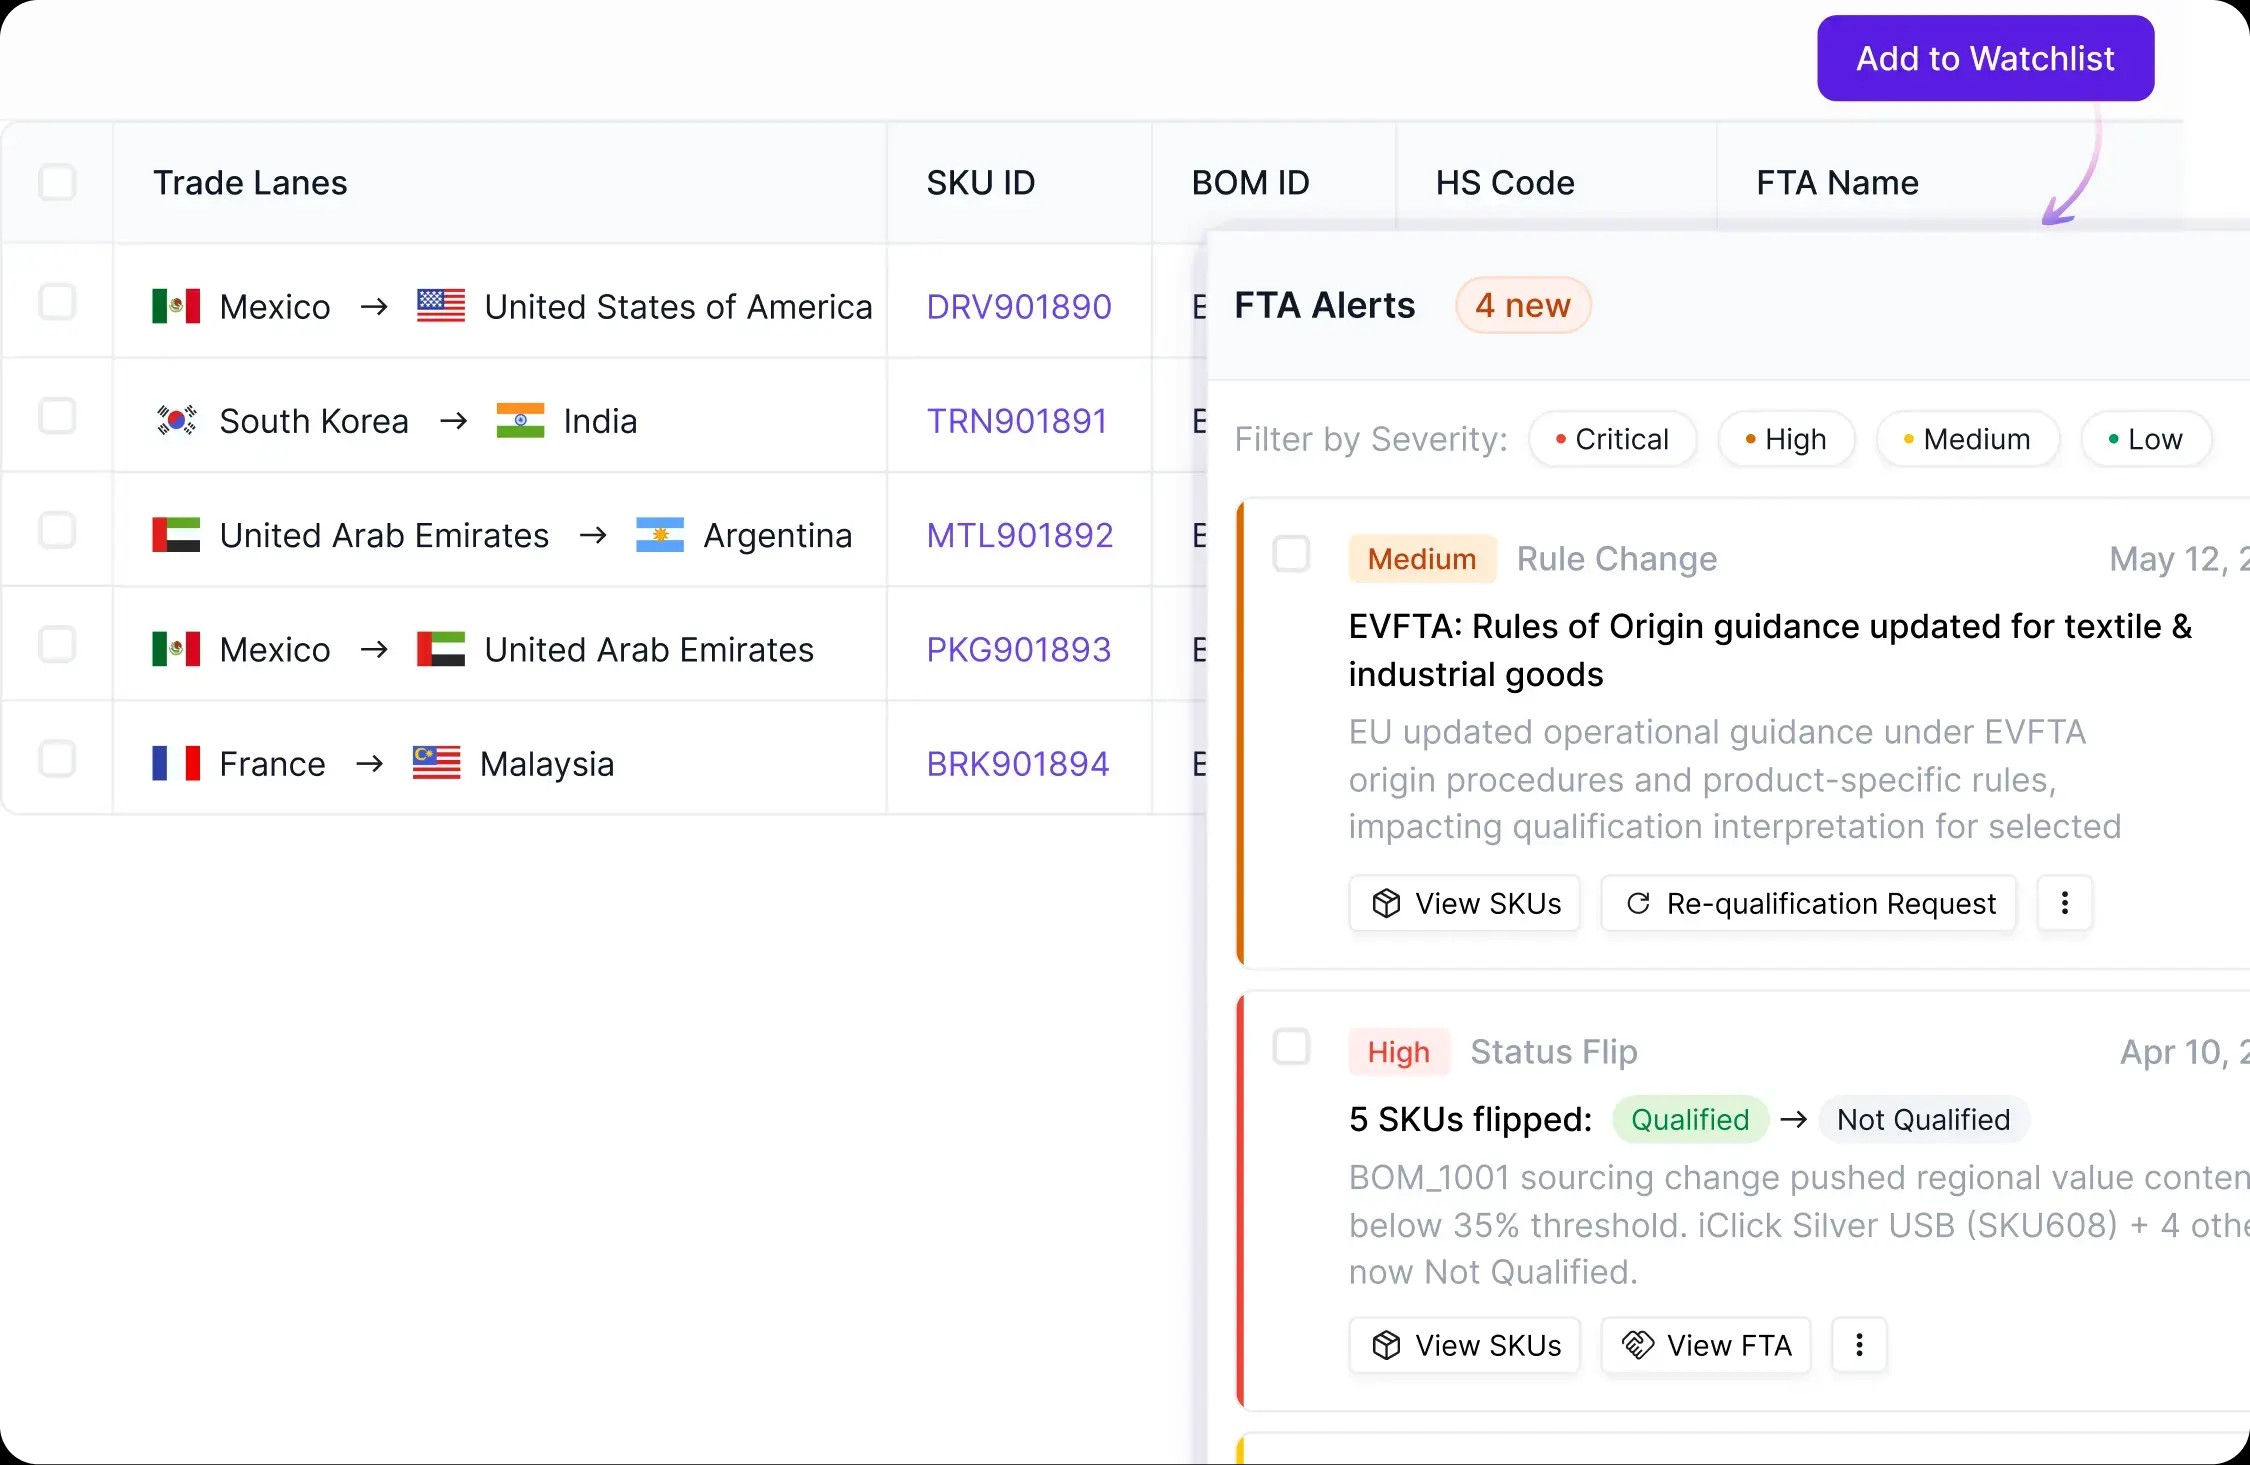Click the Not Qualified status pill
The height and width of the screenshot is (1465, 2250).
pos(1923,1119)
